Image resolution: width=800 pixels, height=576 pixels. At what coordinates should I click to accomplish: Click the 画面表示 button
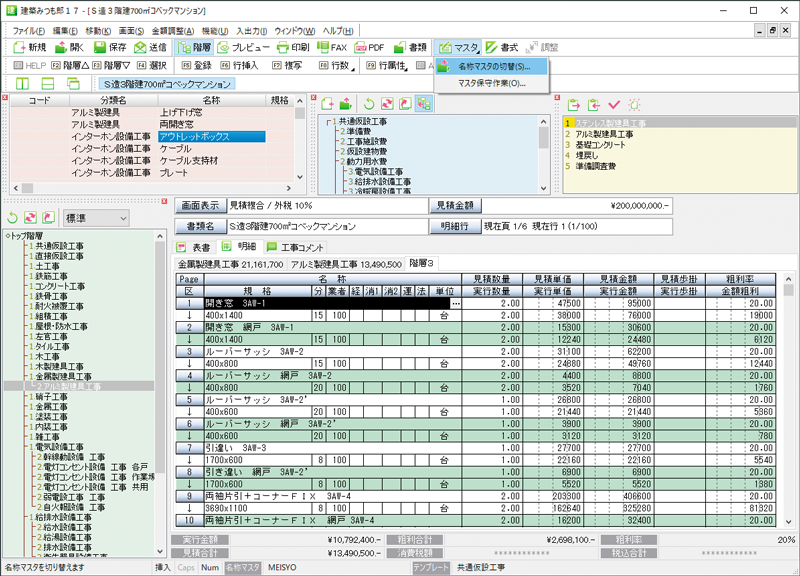click(200, 206)
